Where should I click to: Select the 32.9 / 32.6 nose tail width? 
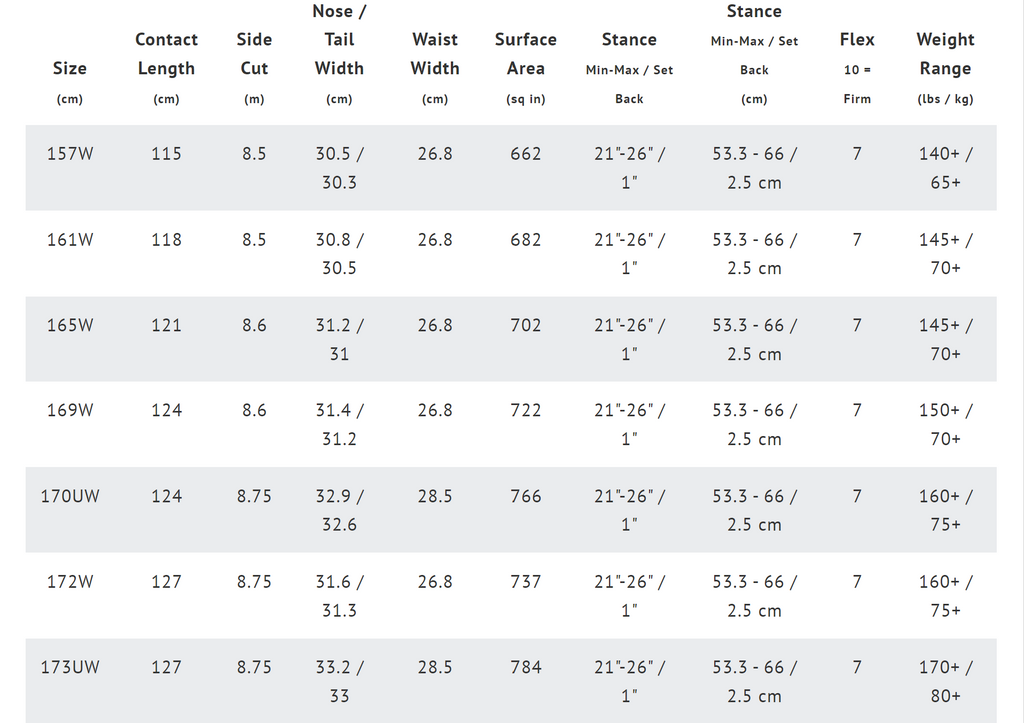339,510
